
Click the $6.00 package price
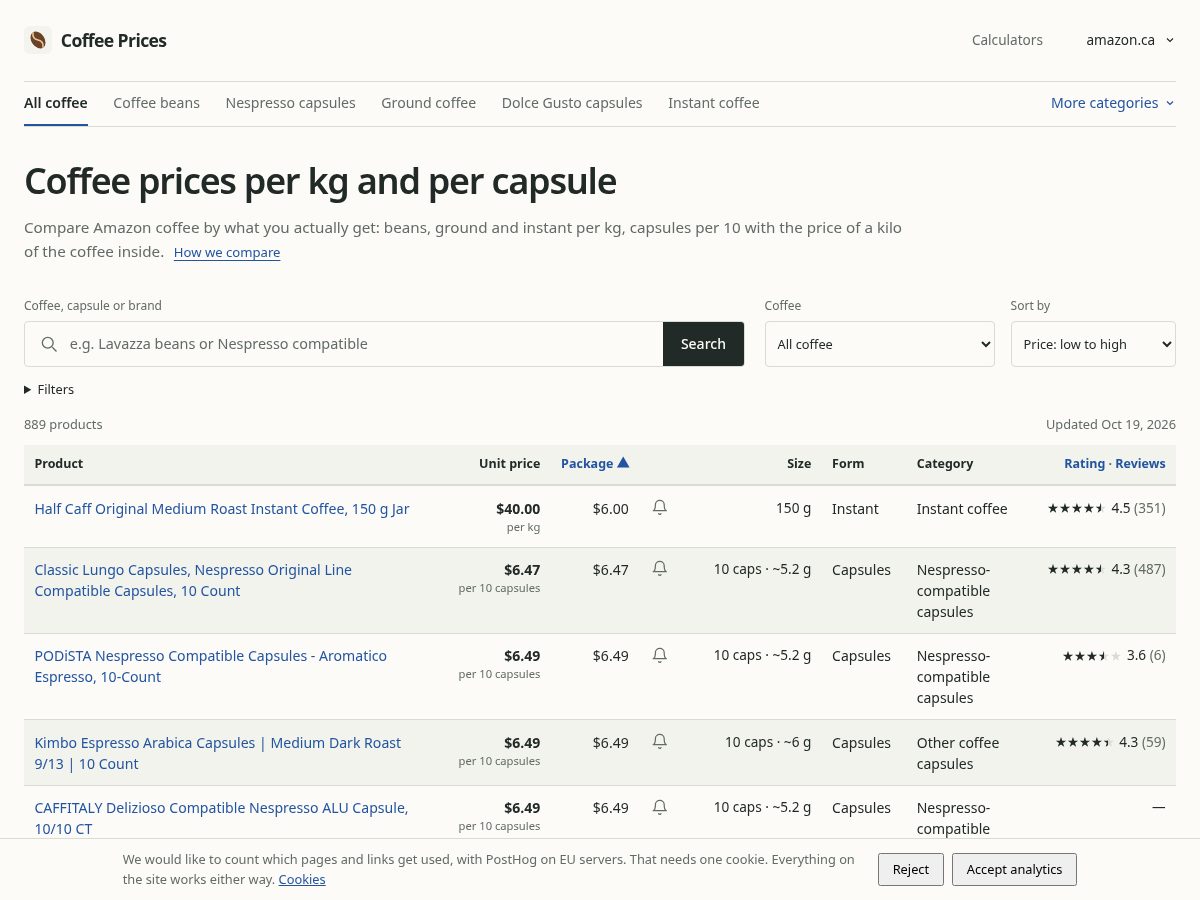611,509
